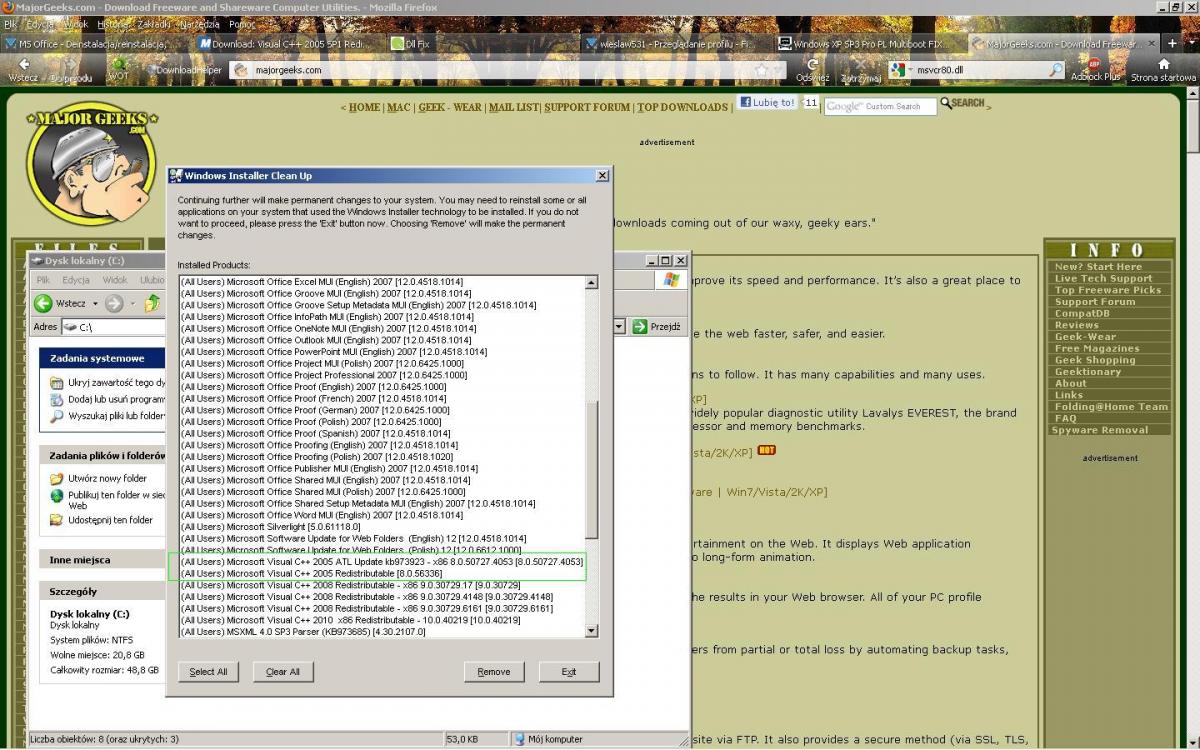The height and width of the screenshot is (750, 1200).
Task: Click the red HOT badge icon
Action: click(767, 450)
